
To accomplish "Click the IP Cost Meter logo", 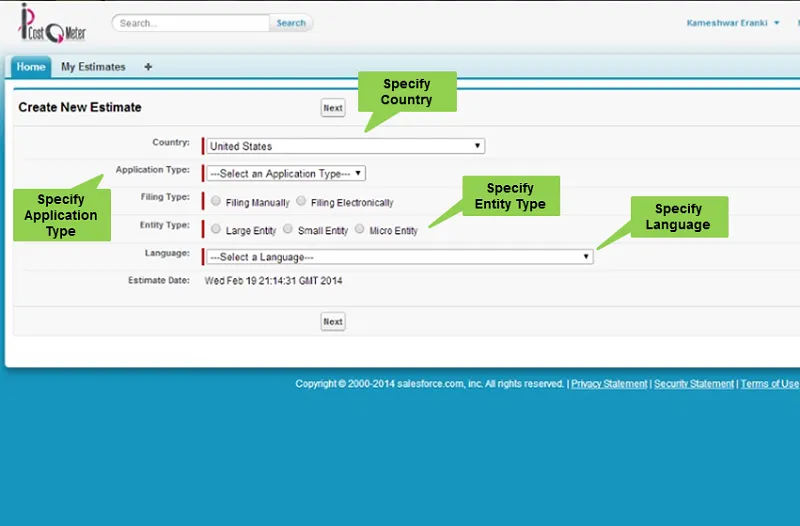I will point(53,24).
